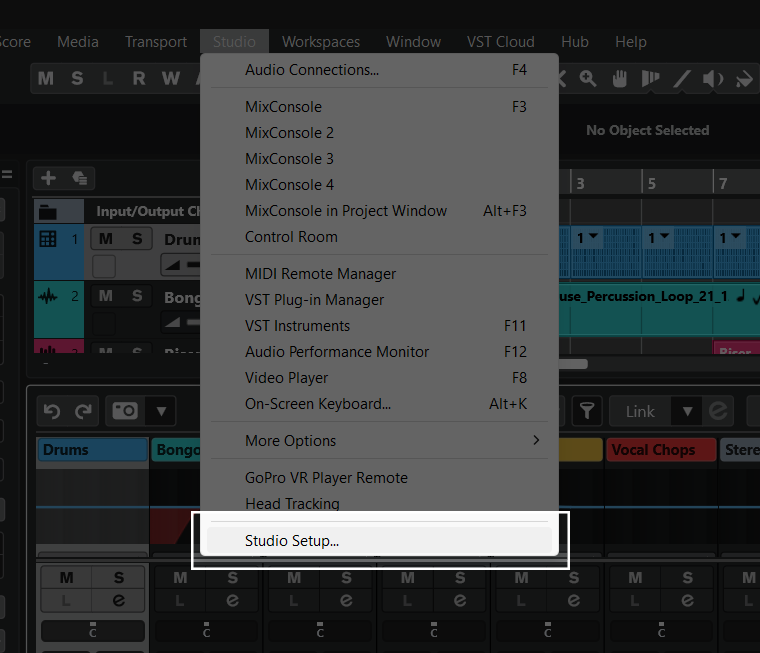Choose MixConsole in Project Window
Image resolution: width=760 pixels, height=653 pixels.
point(379,211)
